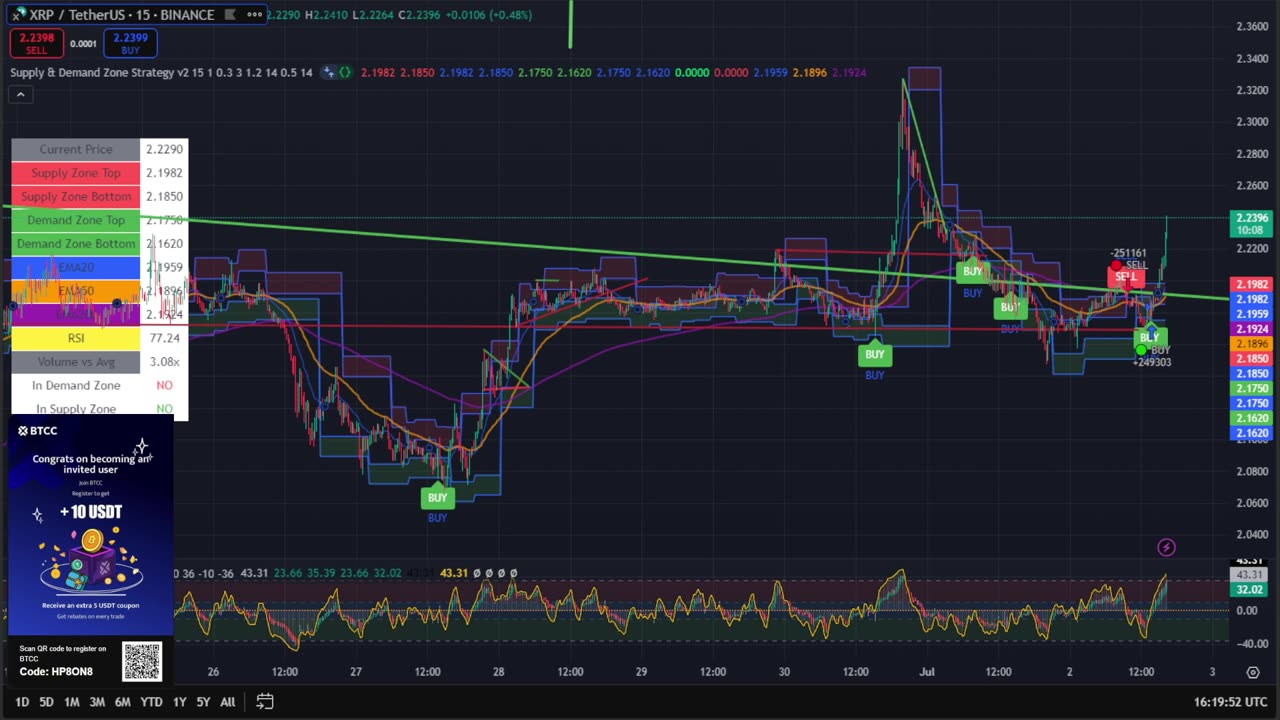The width and height of the screenshot is (1280, 720).
Task: Click the purple lightning flash icon
Action: point(1166,547)
